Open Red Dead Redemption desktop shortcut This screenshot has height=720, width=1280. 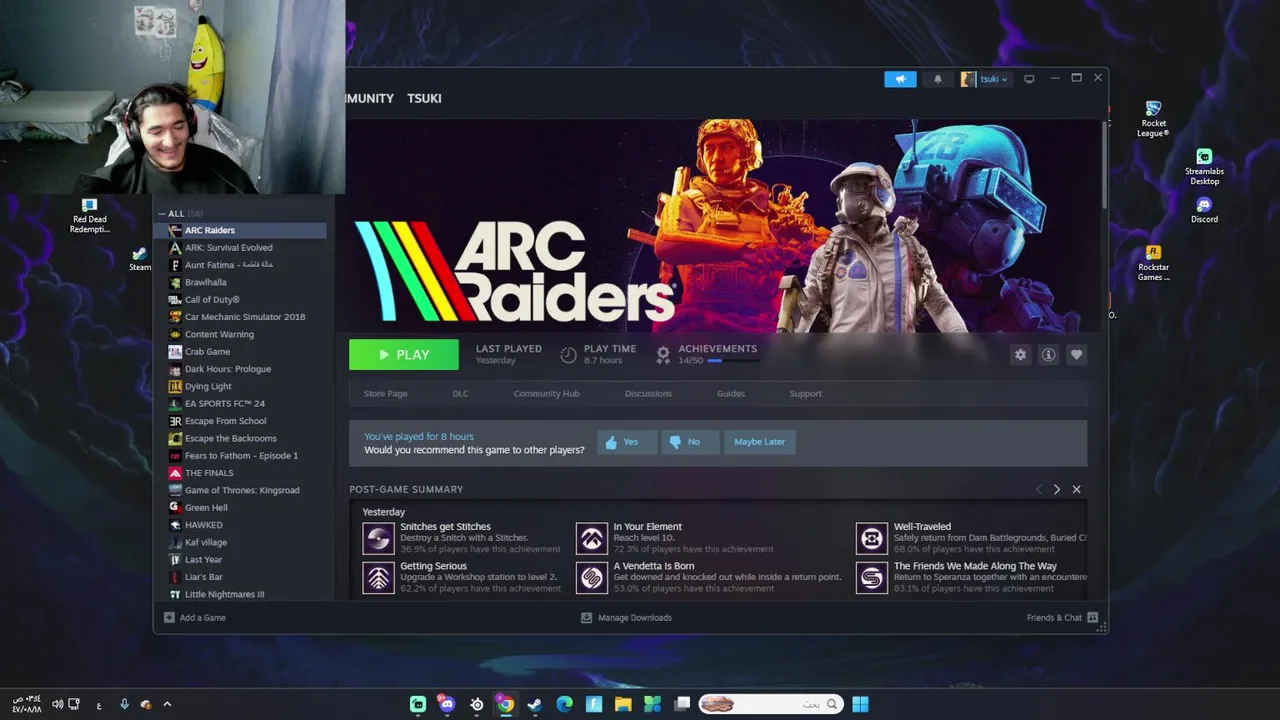pyautogui.click(x=89, y=215)
